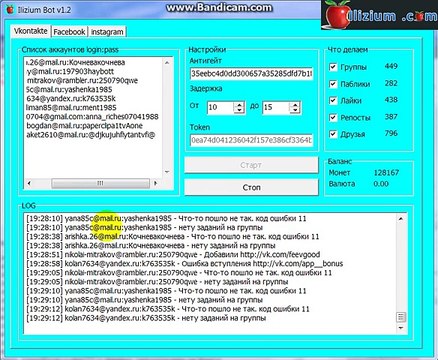Click accounts list scroll up arrow

click(167, 63)
